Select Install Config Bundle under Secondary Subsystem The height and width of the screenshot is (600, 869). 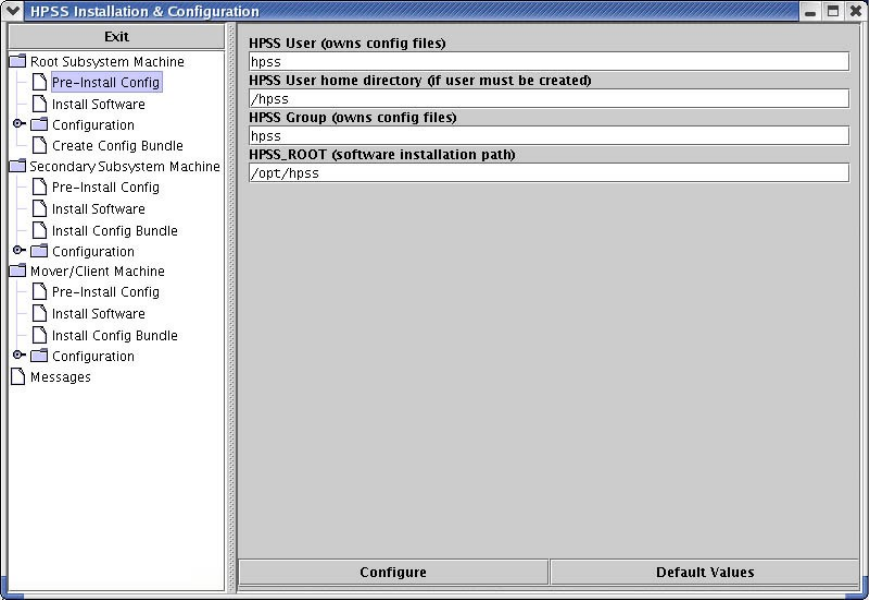(x=115, y=230)
